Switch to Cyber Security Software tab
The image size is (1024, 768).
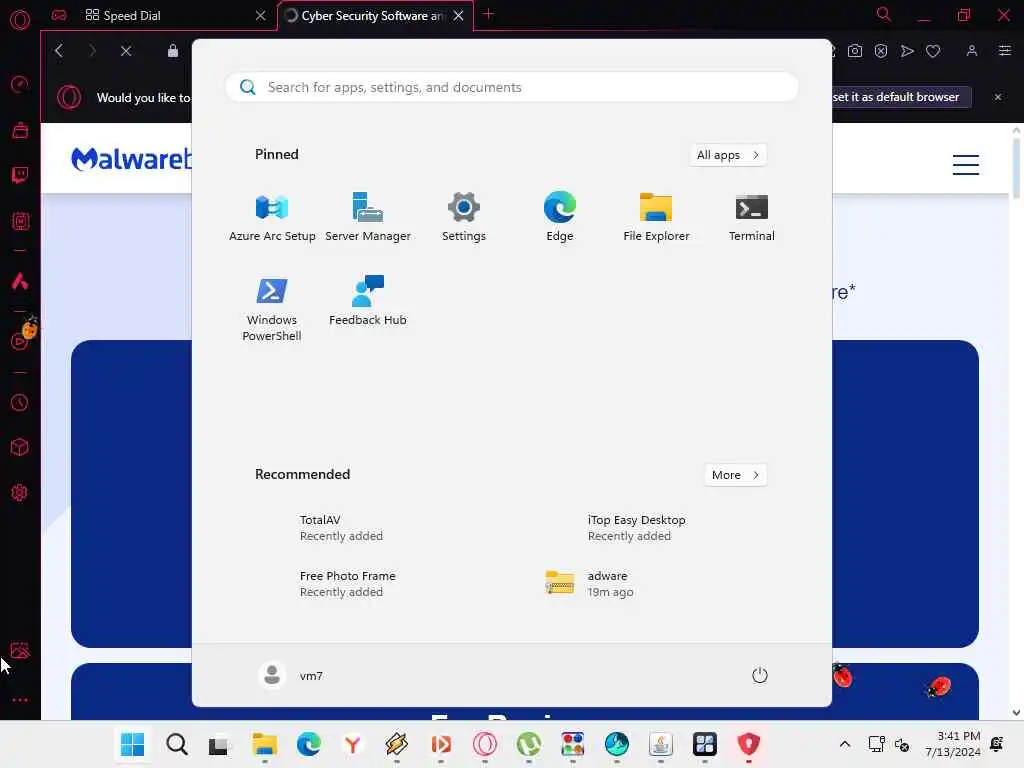(372, 16)
